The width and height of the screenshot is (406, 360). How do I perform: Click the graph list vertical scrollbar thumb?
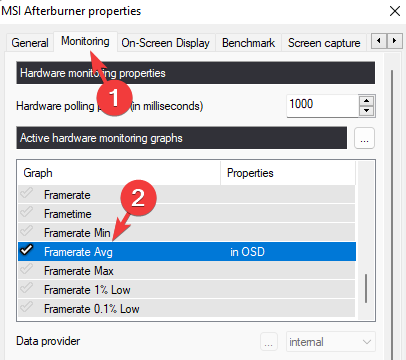click(366, 288)
